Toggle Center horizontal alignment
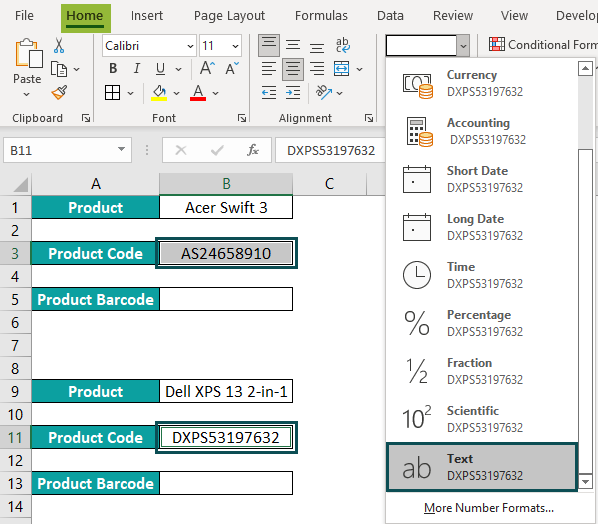Screen dimensions: 598x524 [x=293, y=69]
